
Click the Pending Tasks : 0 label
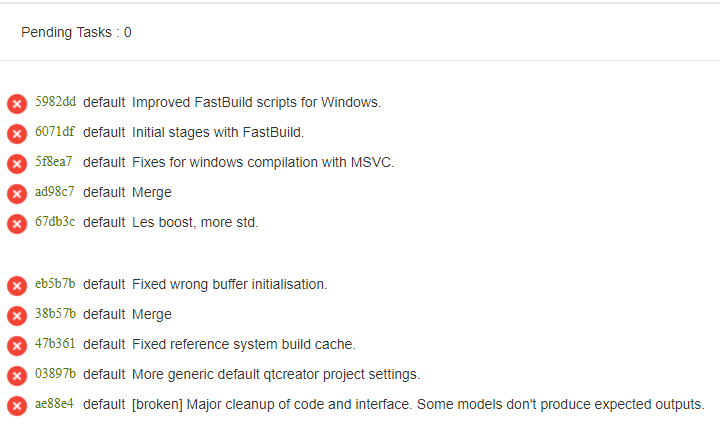click(x=76, y=32)
